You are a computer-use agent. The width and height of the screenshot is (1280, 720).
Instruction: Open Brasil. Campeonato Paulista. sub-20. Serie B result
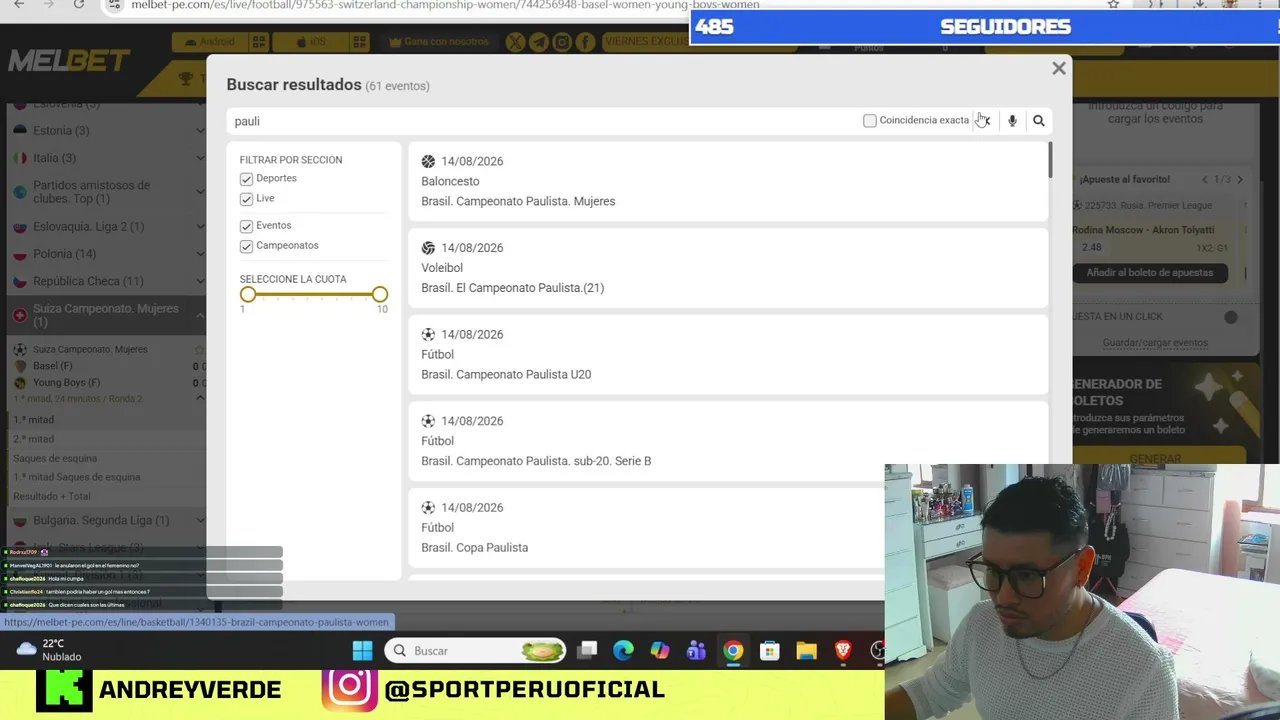click(728, 441)
